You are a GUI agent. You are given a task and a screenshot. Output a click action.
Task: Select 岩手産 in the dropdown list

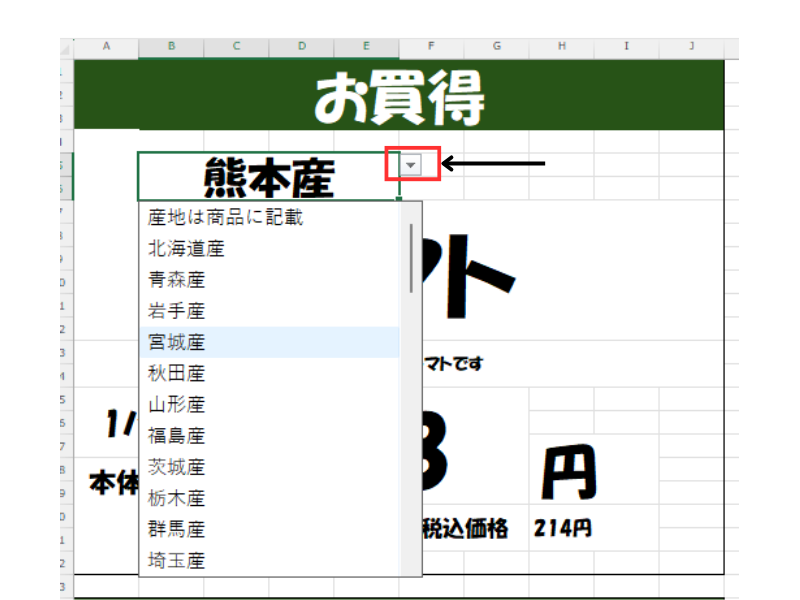pos(177,311)
